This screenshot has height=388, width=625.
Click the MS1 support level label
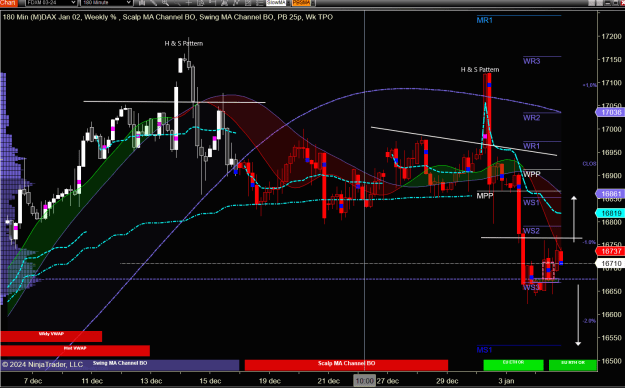pos(484,350)
